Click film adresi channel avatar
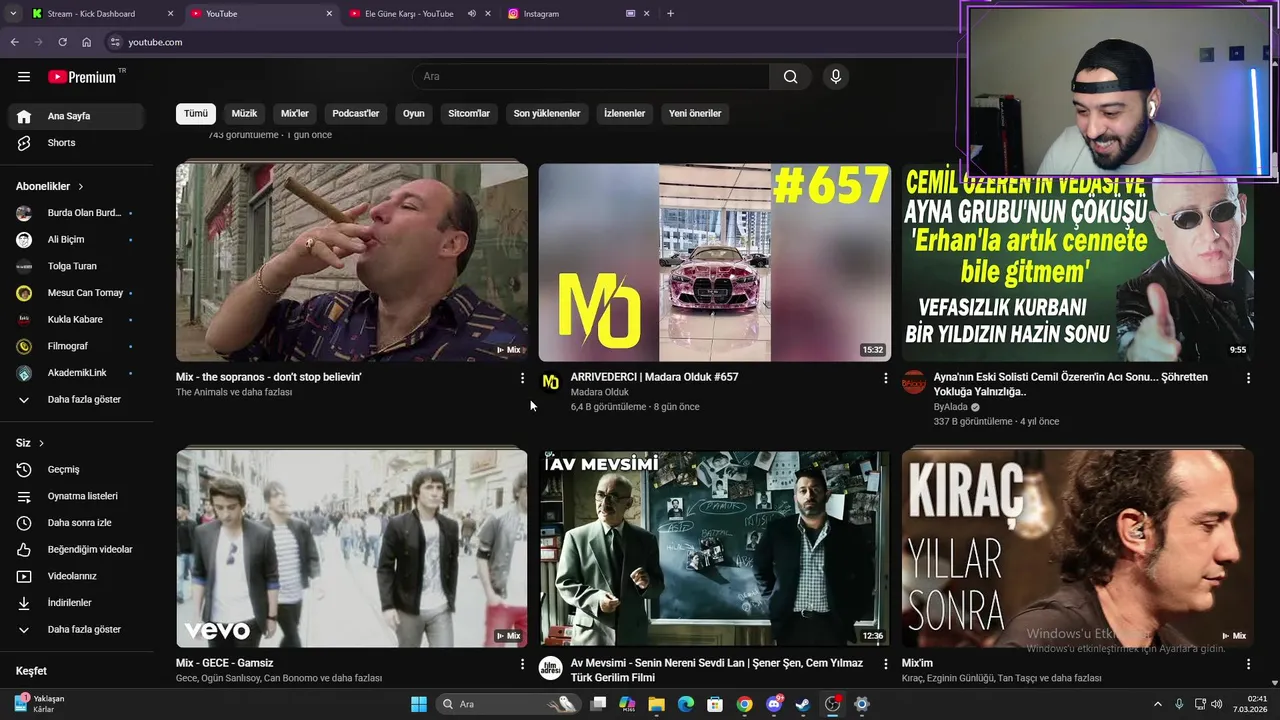1280x720 pixels. click(550, 668)
